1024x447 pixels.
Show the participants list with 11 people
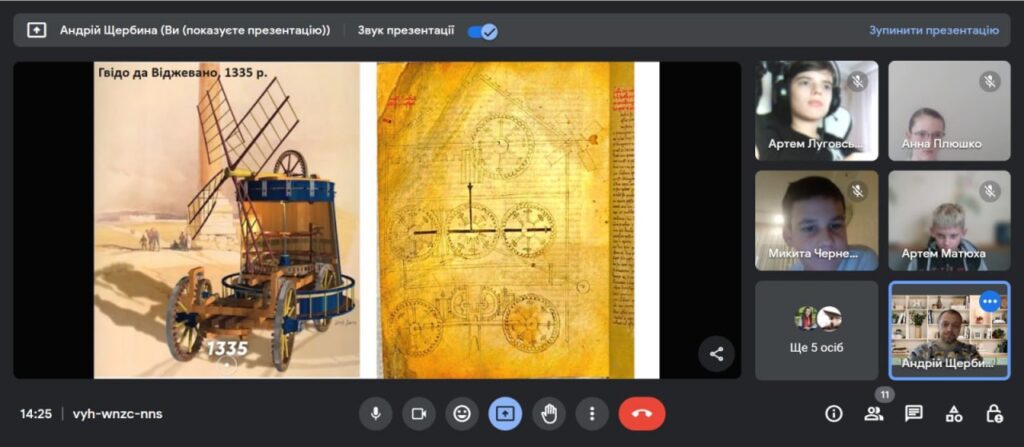pos(874,413)
